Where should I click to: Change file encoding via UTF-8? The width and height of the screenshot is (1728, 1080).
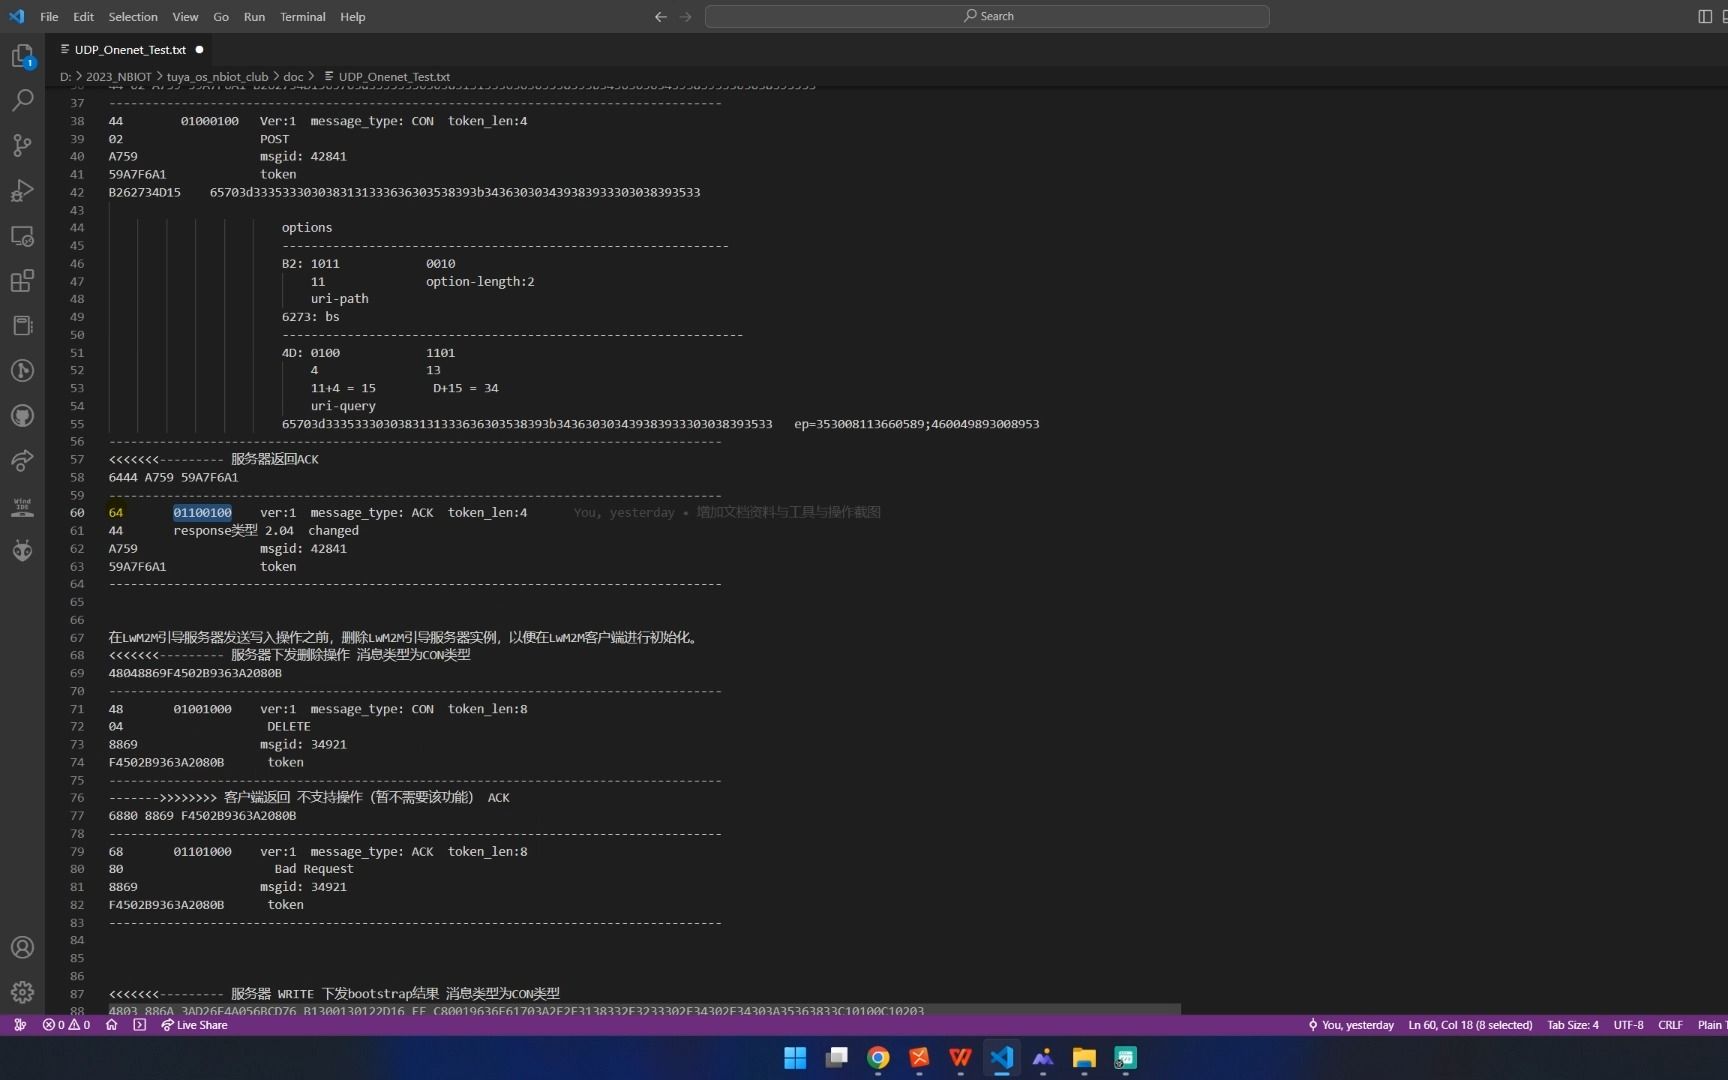coord(1628,1025)
